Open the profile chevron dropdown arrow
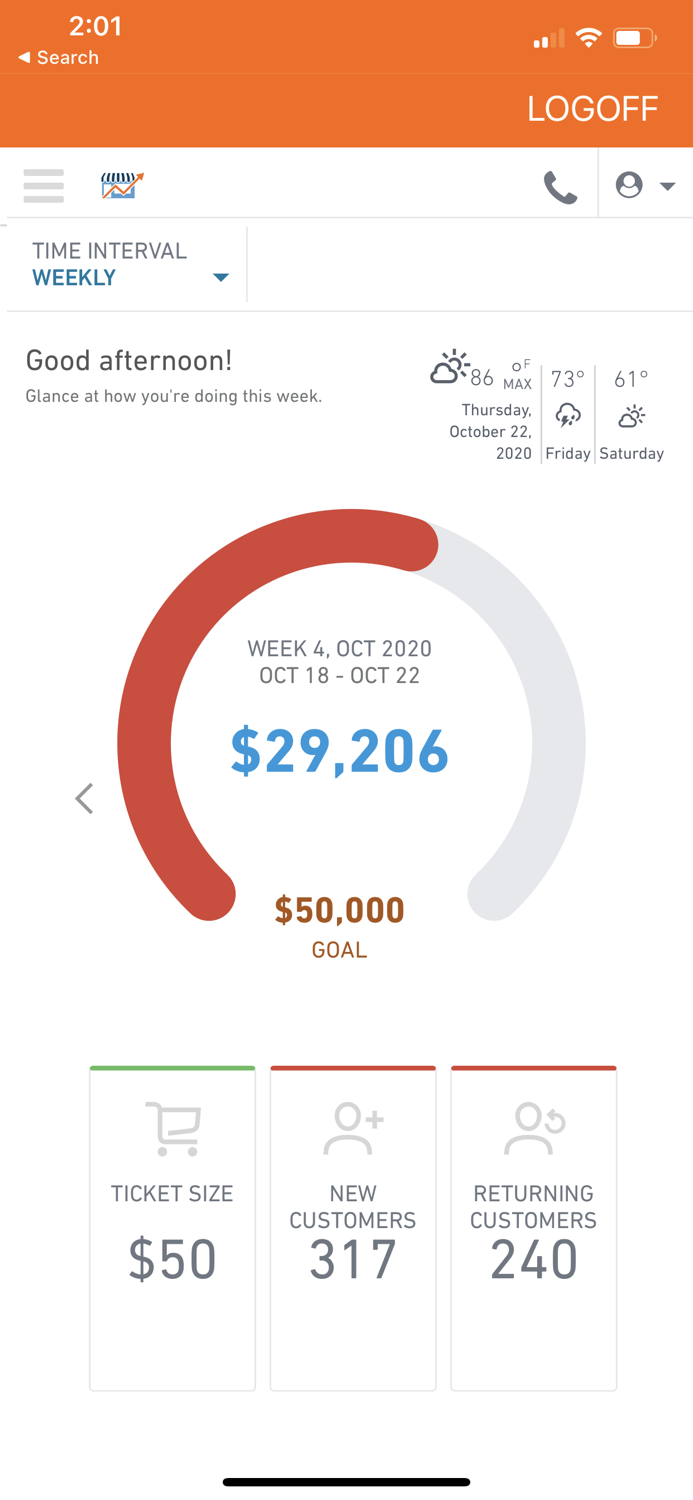The width and height of the screenshot is (693, 1500). [x=668, y=186]
